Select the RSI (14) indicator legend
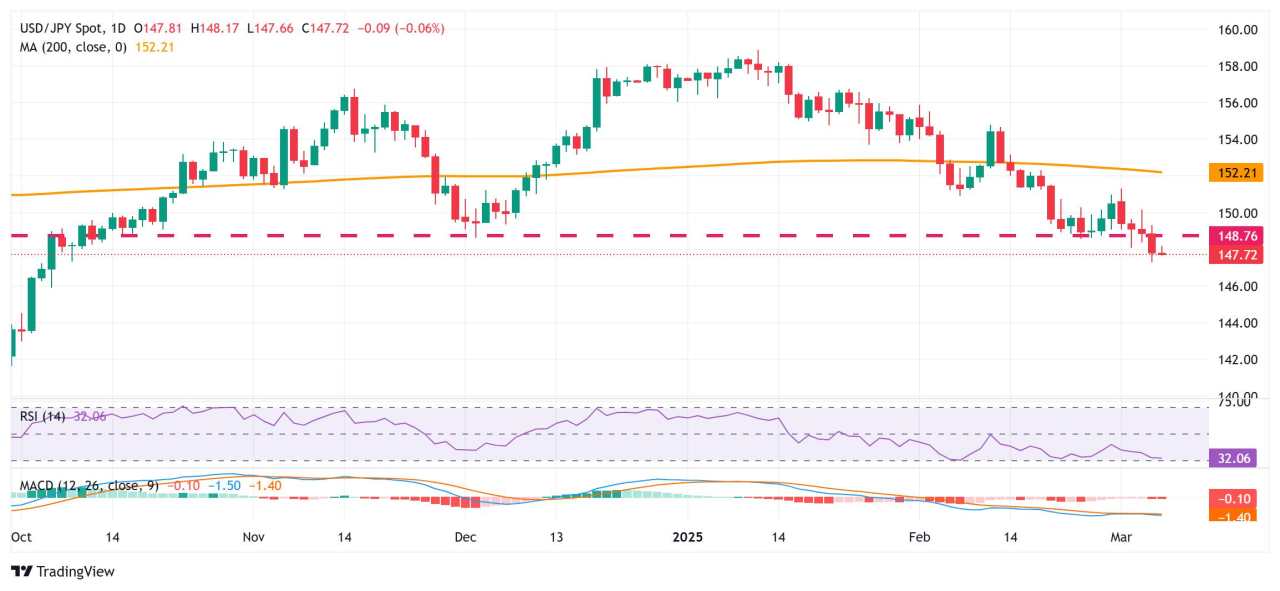 click(x=42, y=416)
